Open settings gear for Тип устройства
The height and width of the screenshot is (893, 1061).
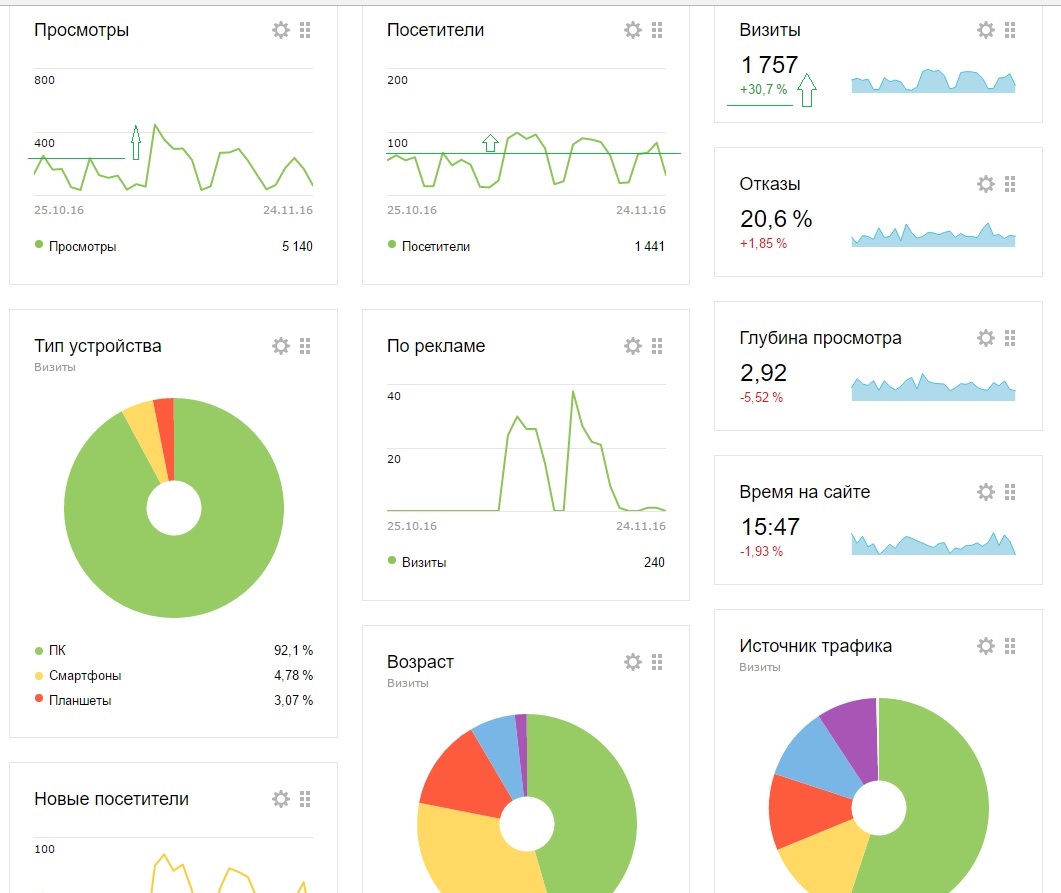click(x=281, y=346)
